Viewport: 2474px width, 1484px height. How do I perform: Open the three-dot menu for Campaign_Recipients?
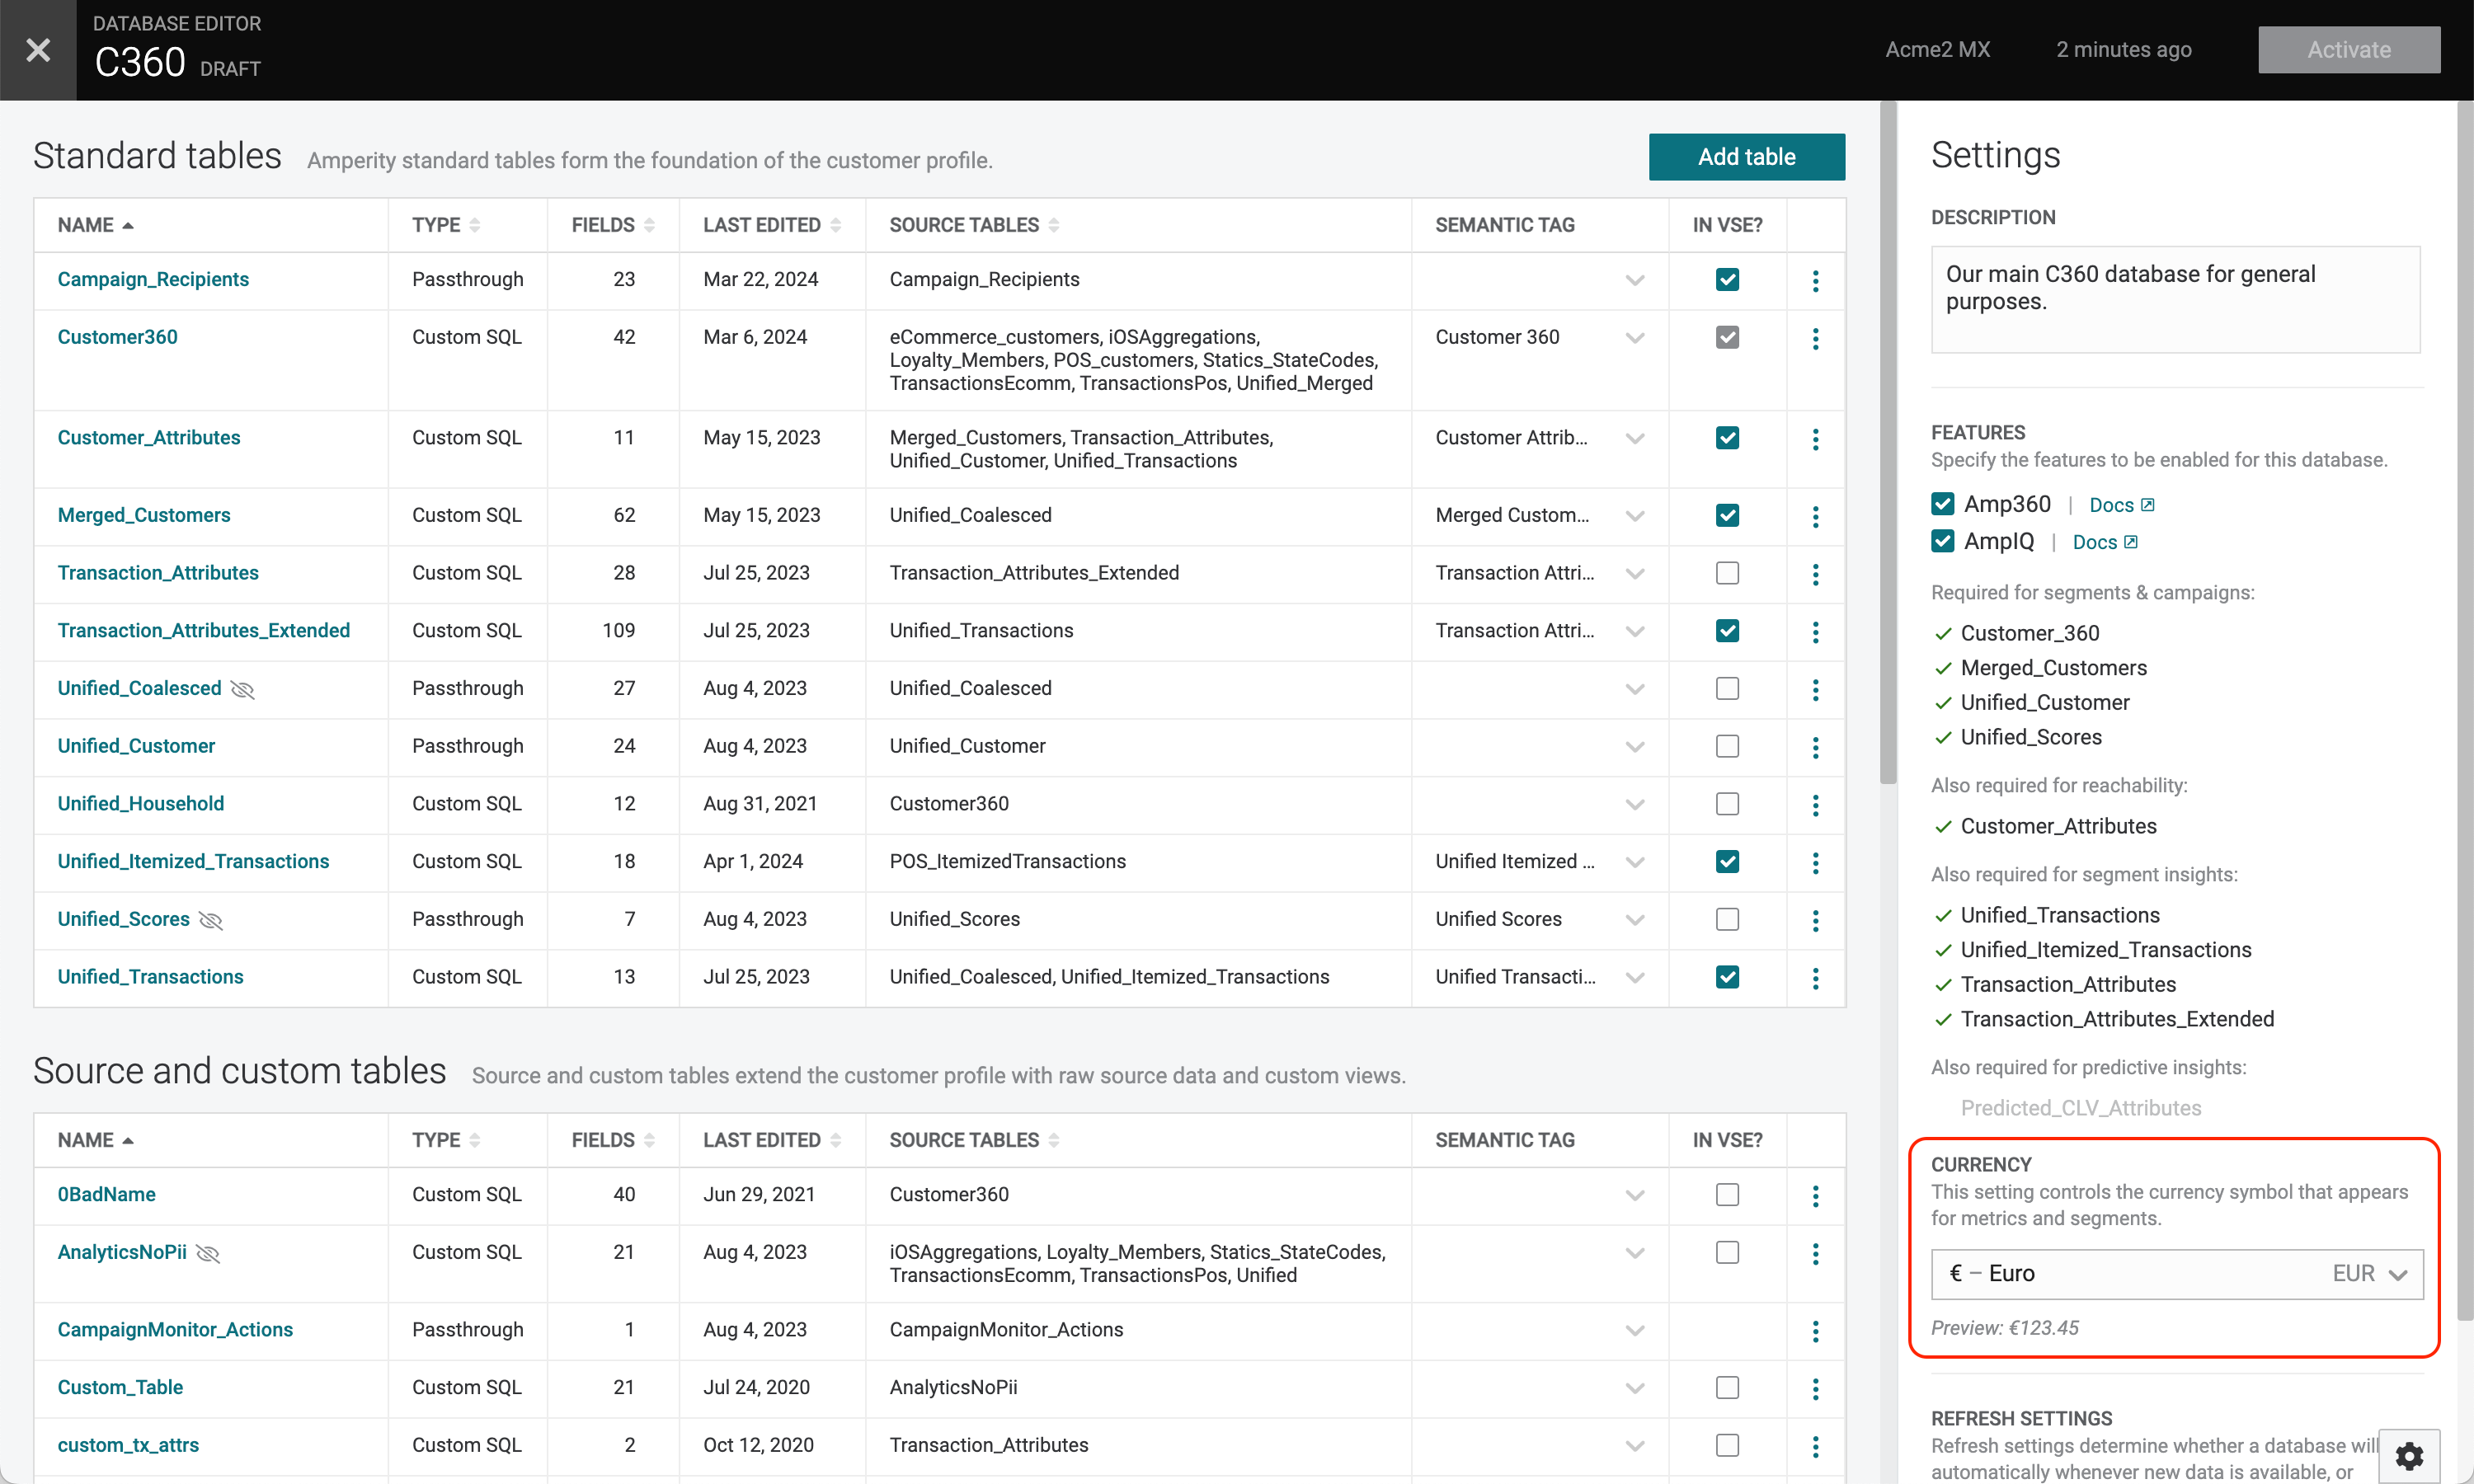pos(1815,280)
